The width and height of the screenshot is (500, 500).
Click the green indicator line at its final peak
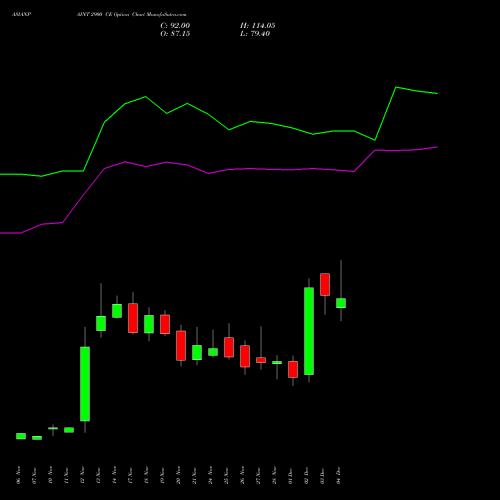tap(396, 87)
